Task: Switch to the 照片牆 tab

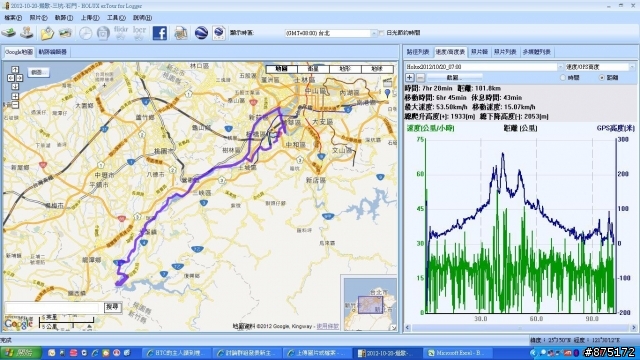Action: click(x=479, y=52)
